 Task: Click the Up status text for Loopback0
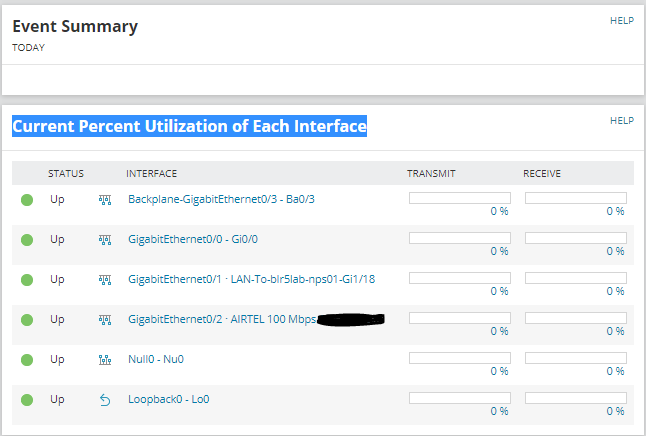[x=57, y=400]
